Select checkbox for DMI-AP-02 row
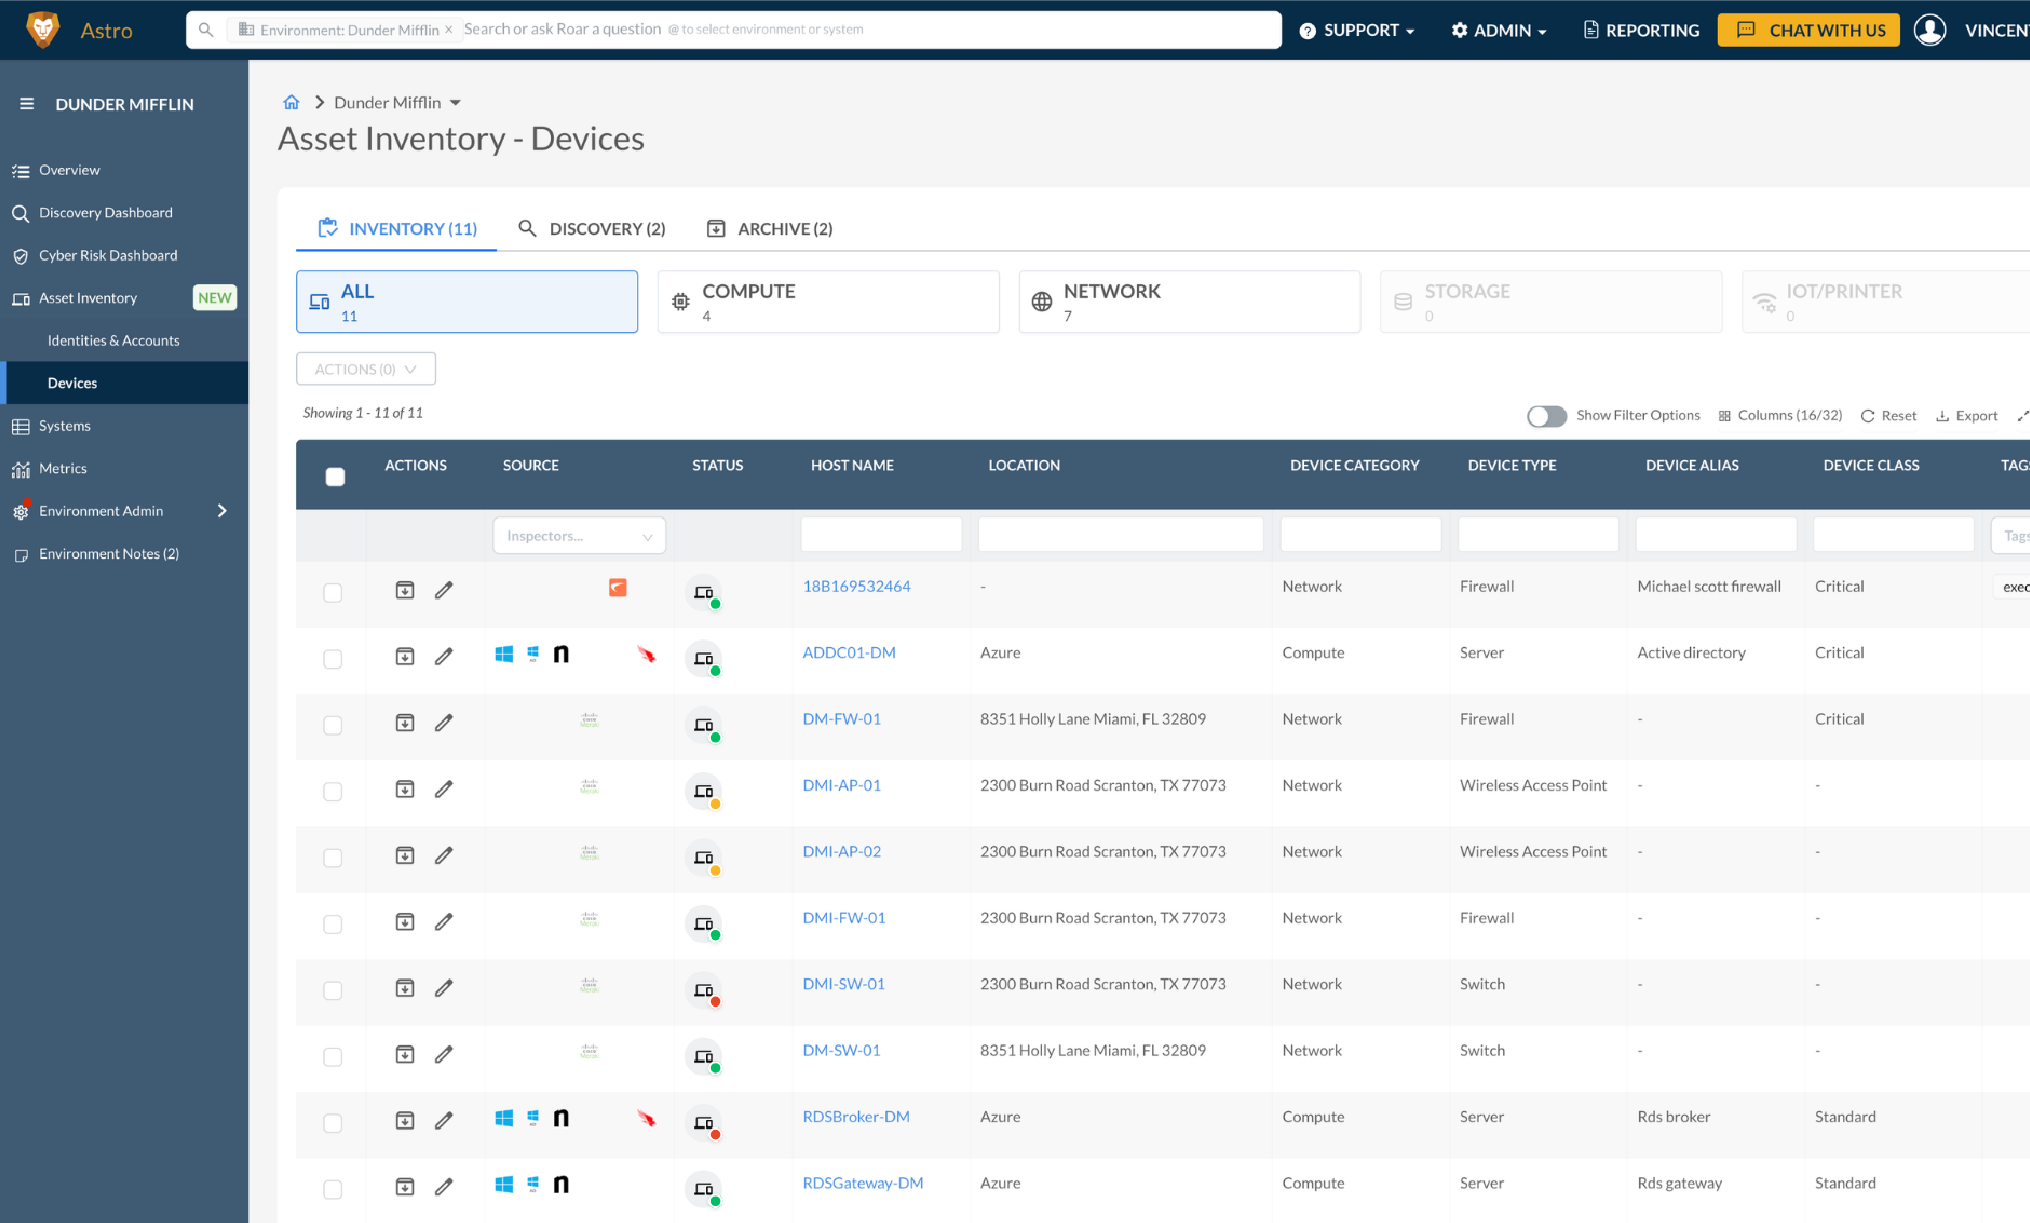 click(x=333, y=858)
